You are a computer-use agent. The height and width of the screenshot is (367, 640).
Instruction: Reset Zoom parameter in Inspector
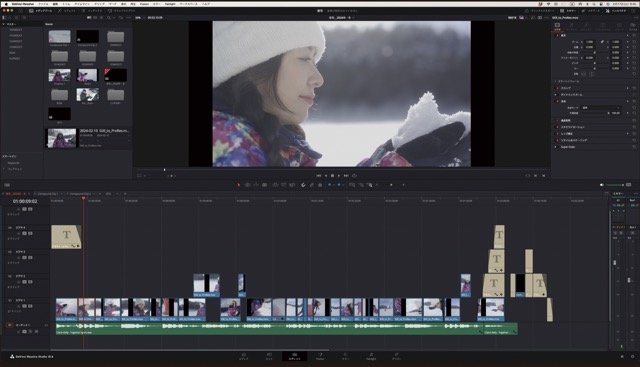coord(634,42)
